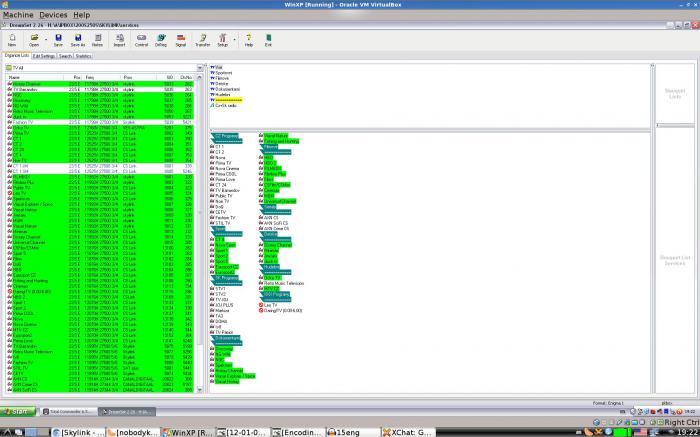Select the yellow highlighted separator bouquet
The width and height of the screenshot is (700, 437).
click(x=228, y=100)
